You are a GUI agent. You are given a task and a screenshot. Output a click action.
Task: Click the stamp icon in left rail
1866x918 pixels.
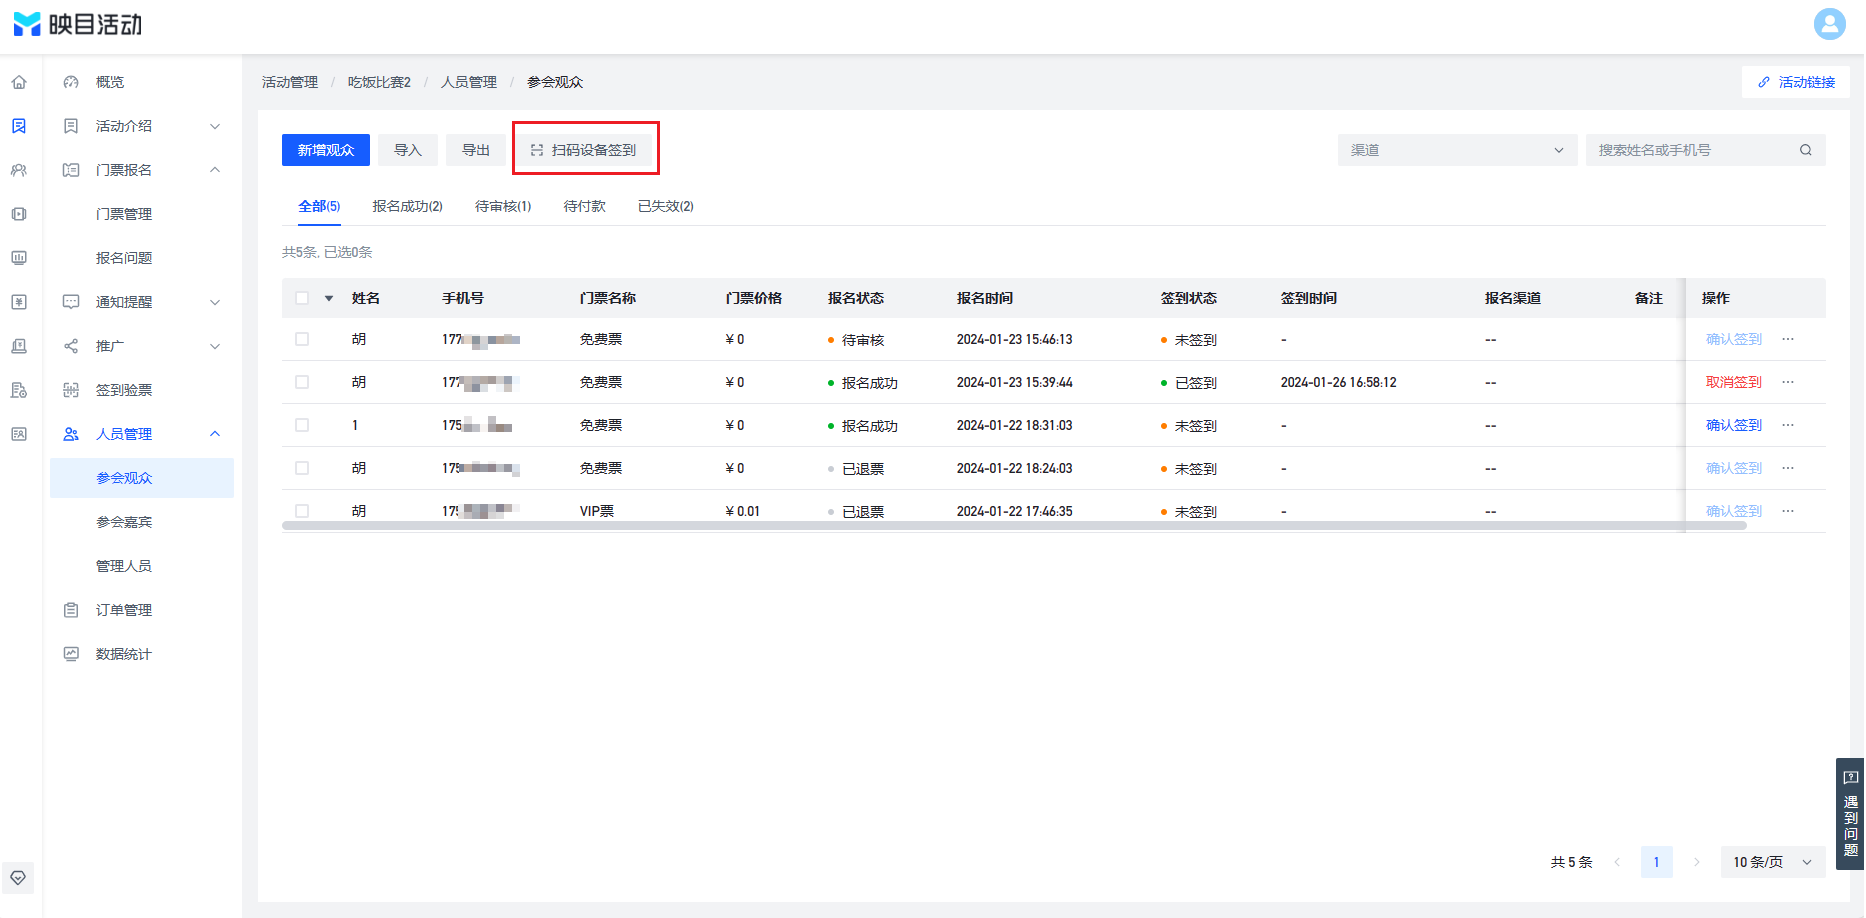click(x=19, y=346)
